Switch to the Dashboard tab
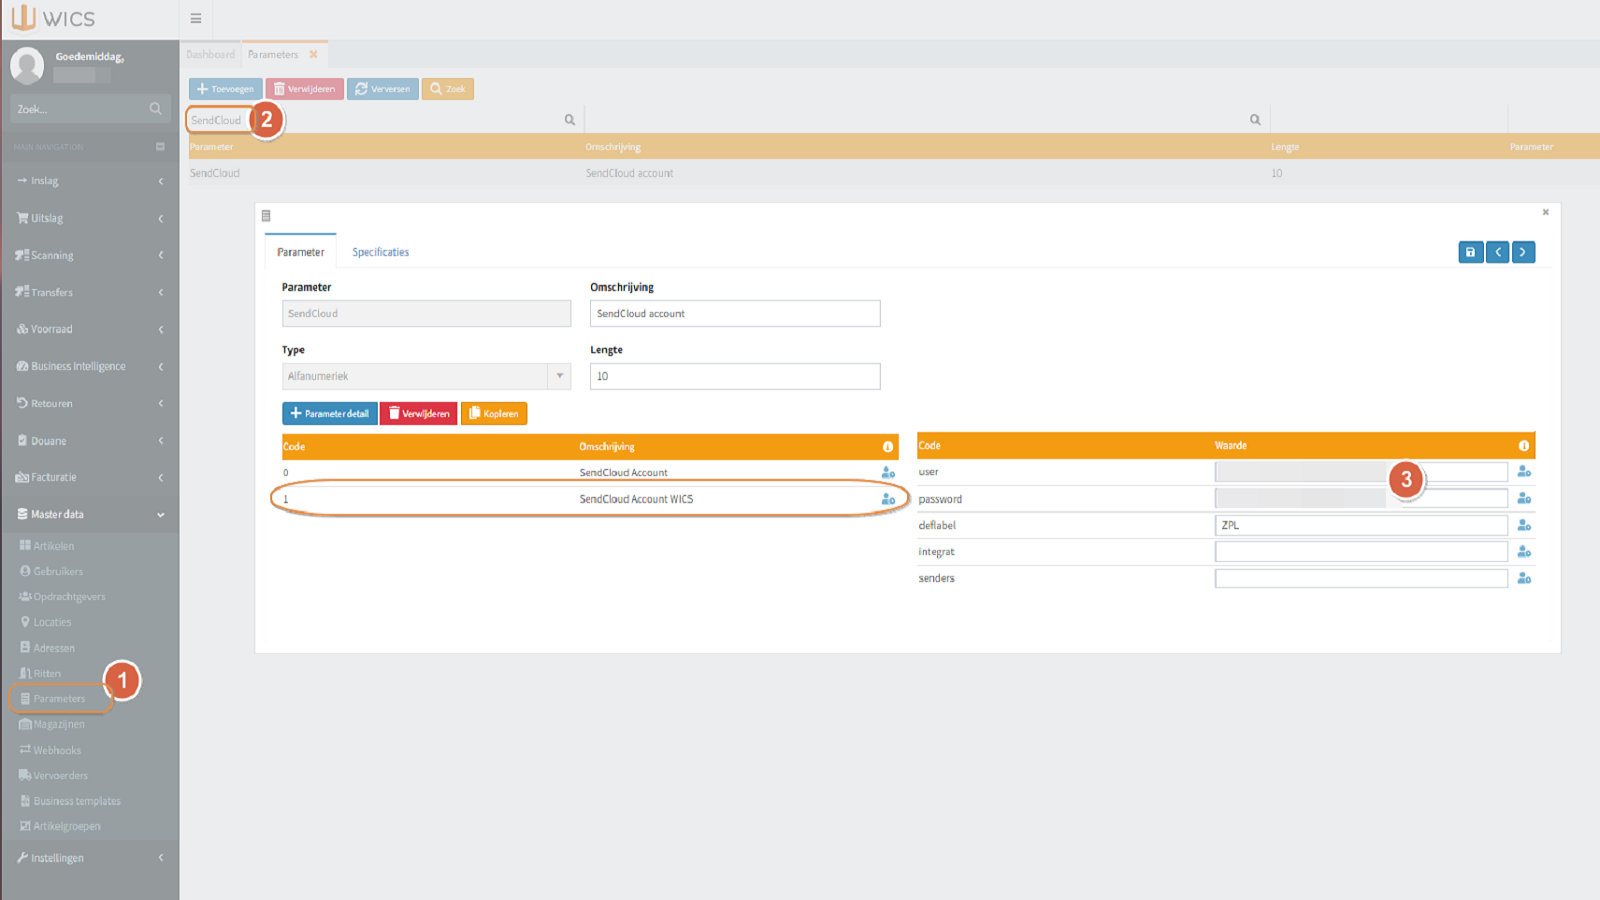The image size is (1600, 900). coord(211,54)
